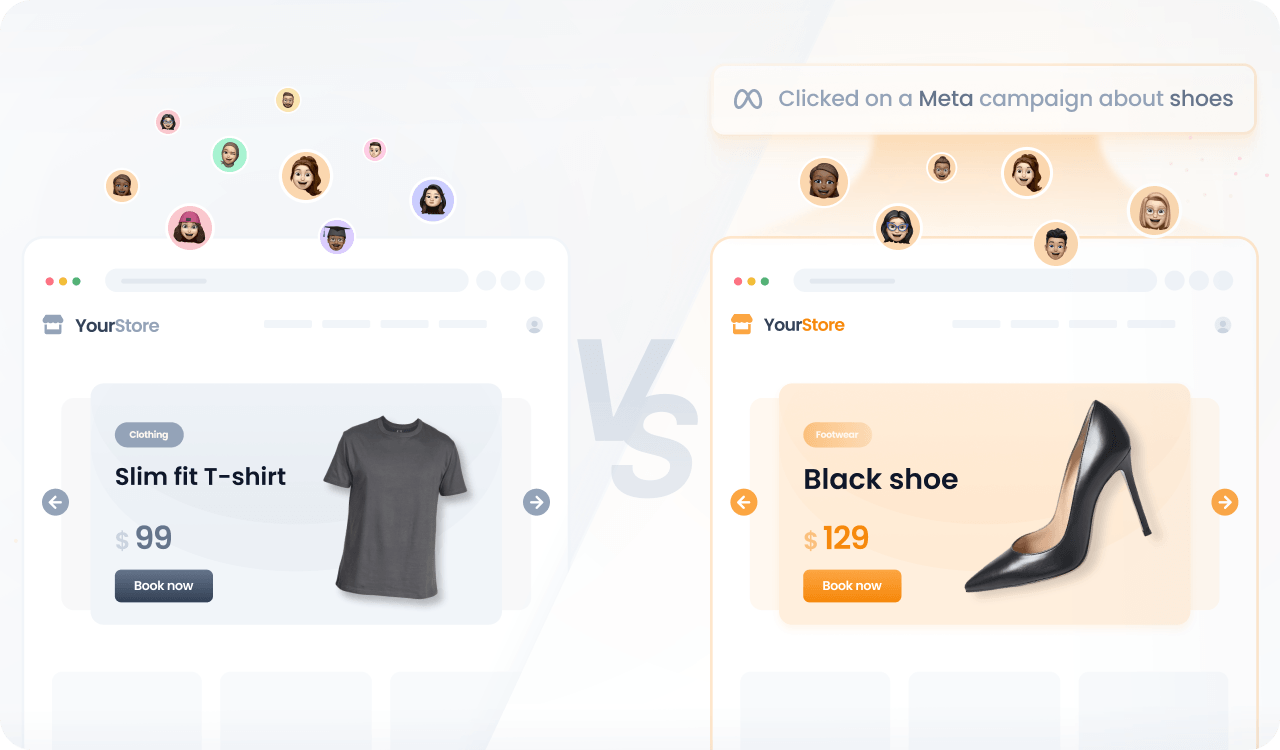Go to next slide on T-shirt carousel

(x=537, y=502)
